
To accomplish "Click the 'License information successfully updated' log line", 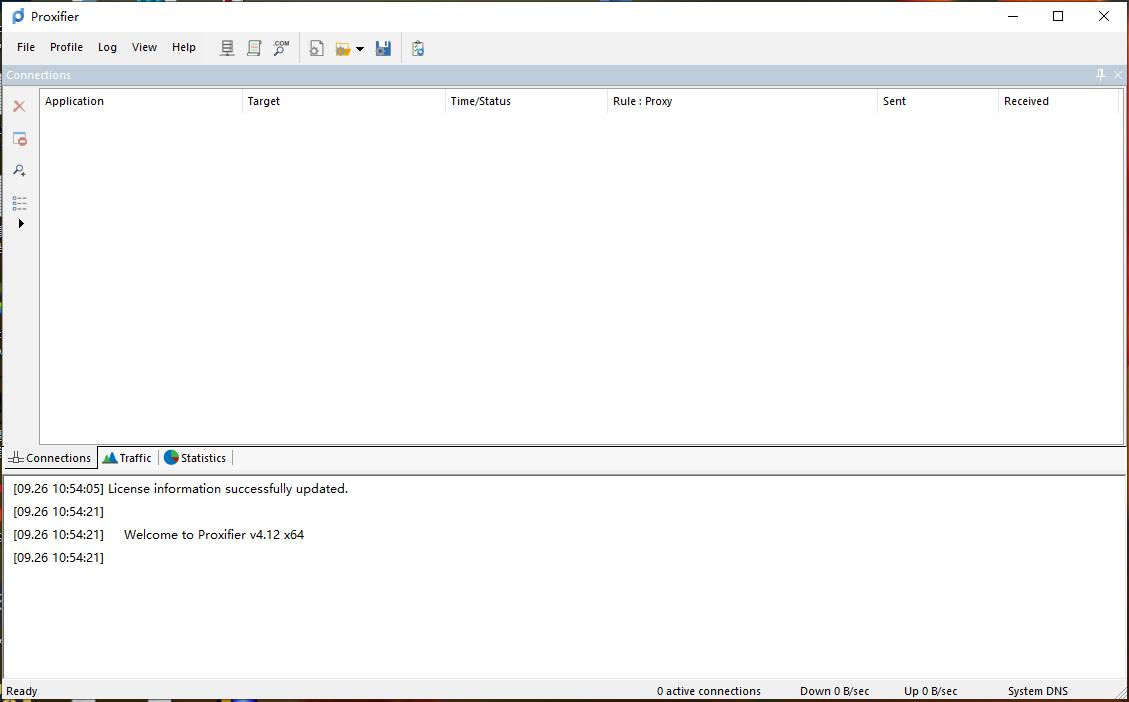I will tap(181, 489).
